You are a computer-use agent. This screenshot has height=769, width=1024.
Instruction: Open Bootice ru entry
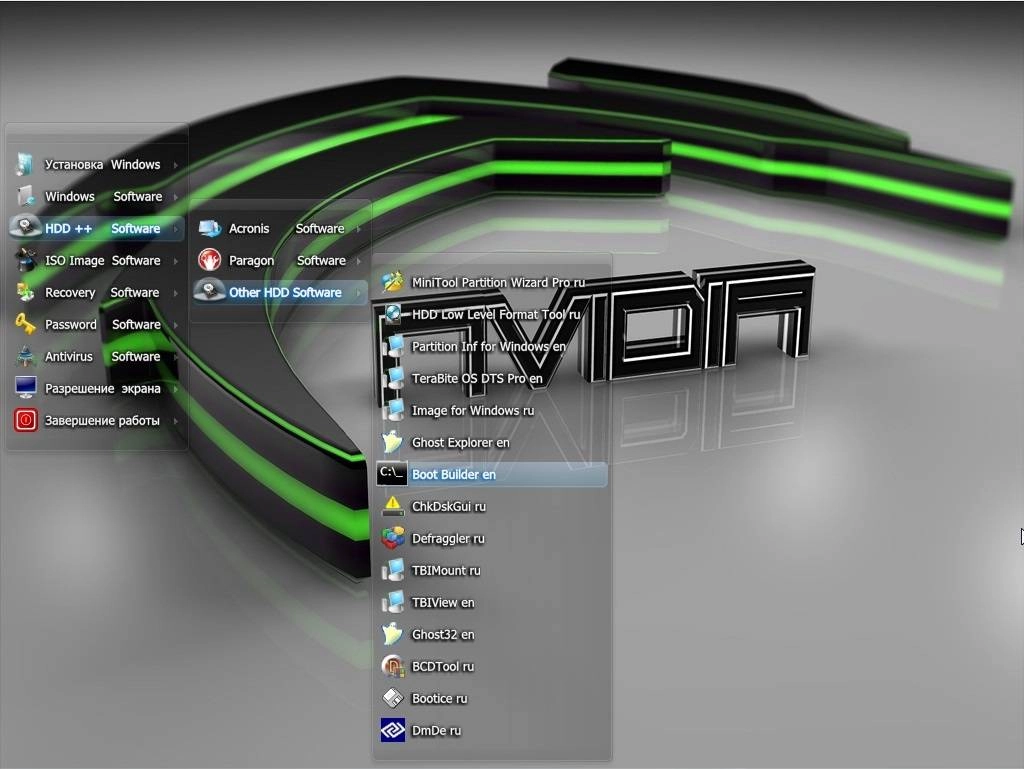point(492,698)
